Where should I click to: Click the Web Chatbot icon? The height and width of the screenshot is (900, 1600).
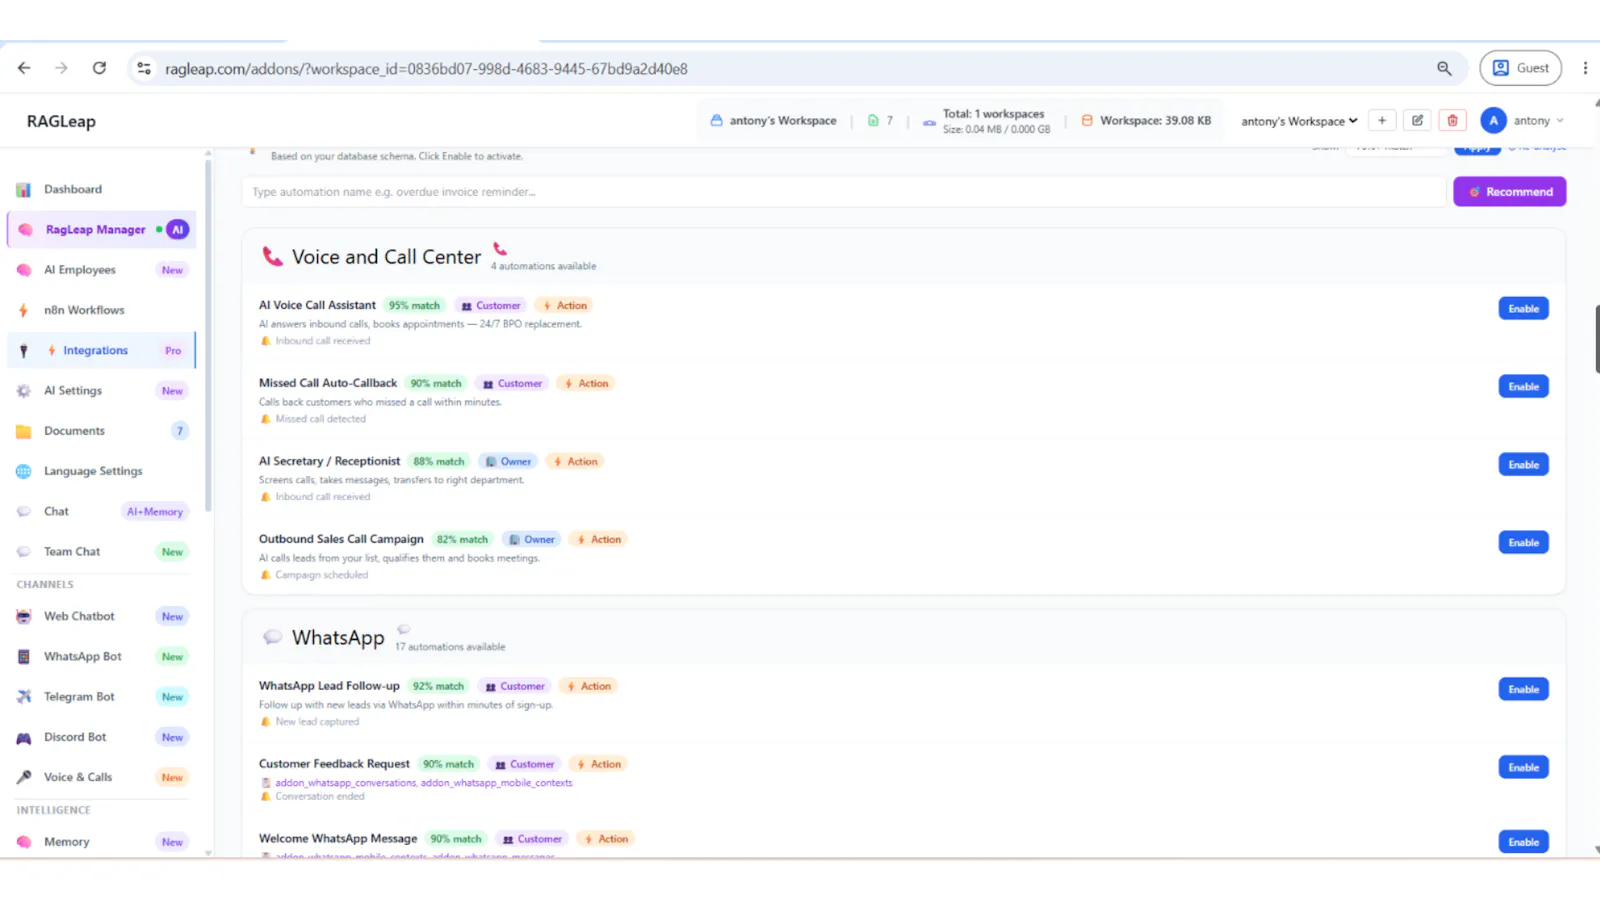pyautogui.click(x=24, y=616)
